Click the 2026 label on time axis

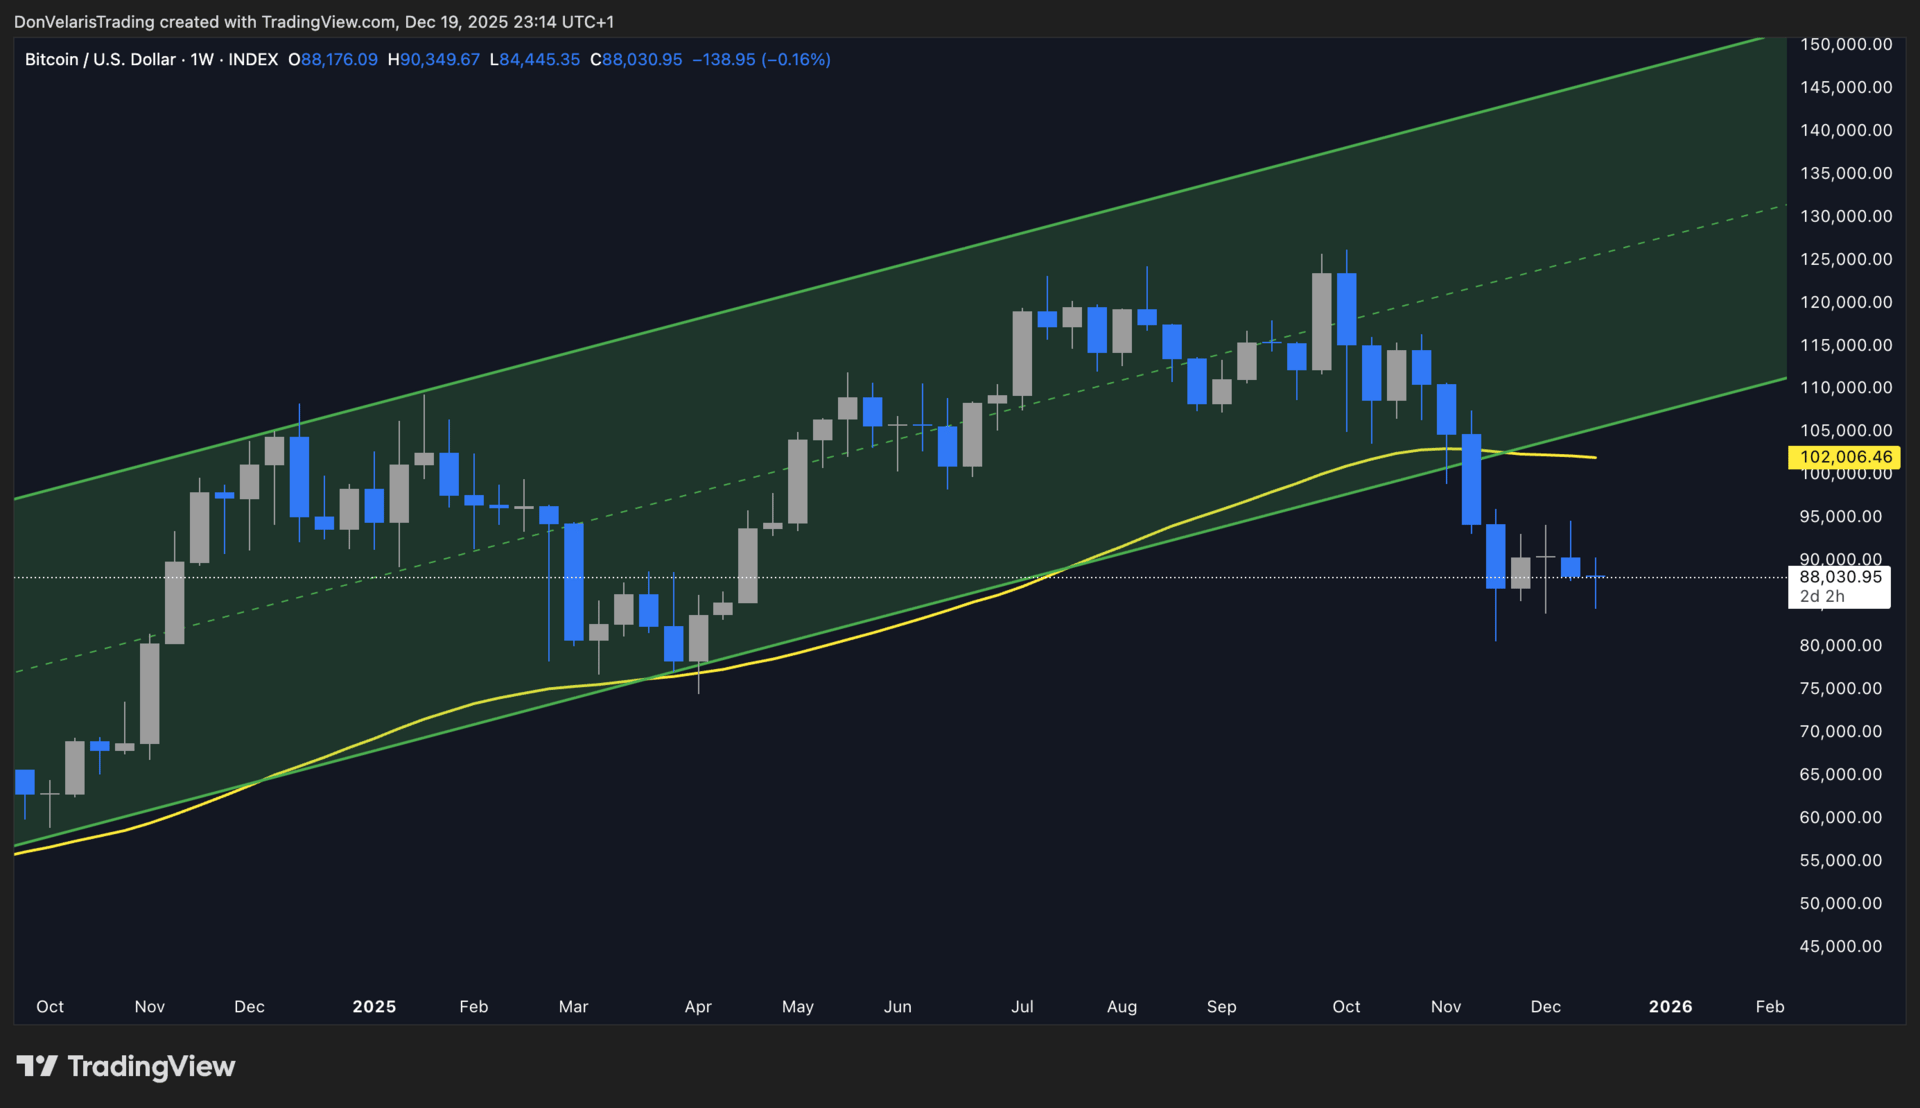[1670, 1007]
